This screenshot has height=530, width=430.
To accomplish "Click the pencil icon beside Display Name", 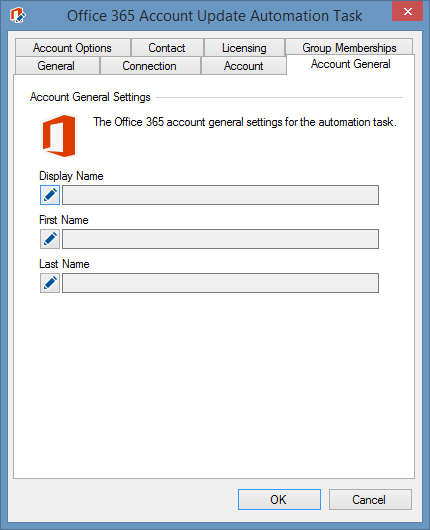I will (x=50, y=195).
